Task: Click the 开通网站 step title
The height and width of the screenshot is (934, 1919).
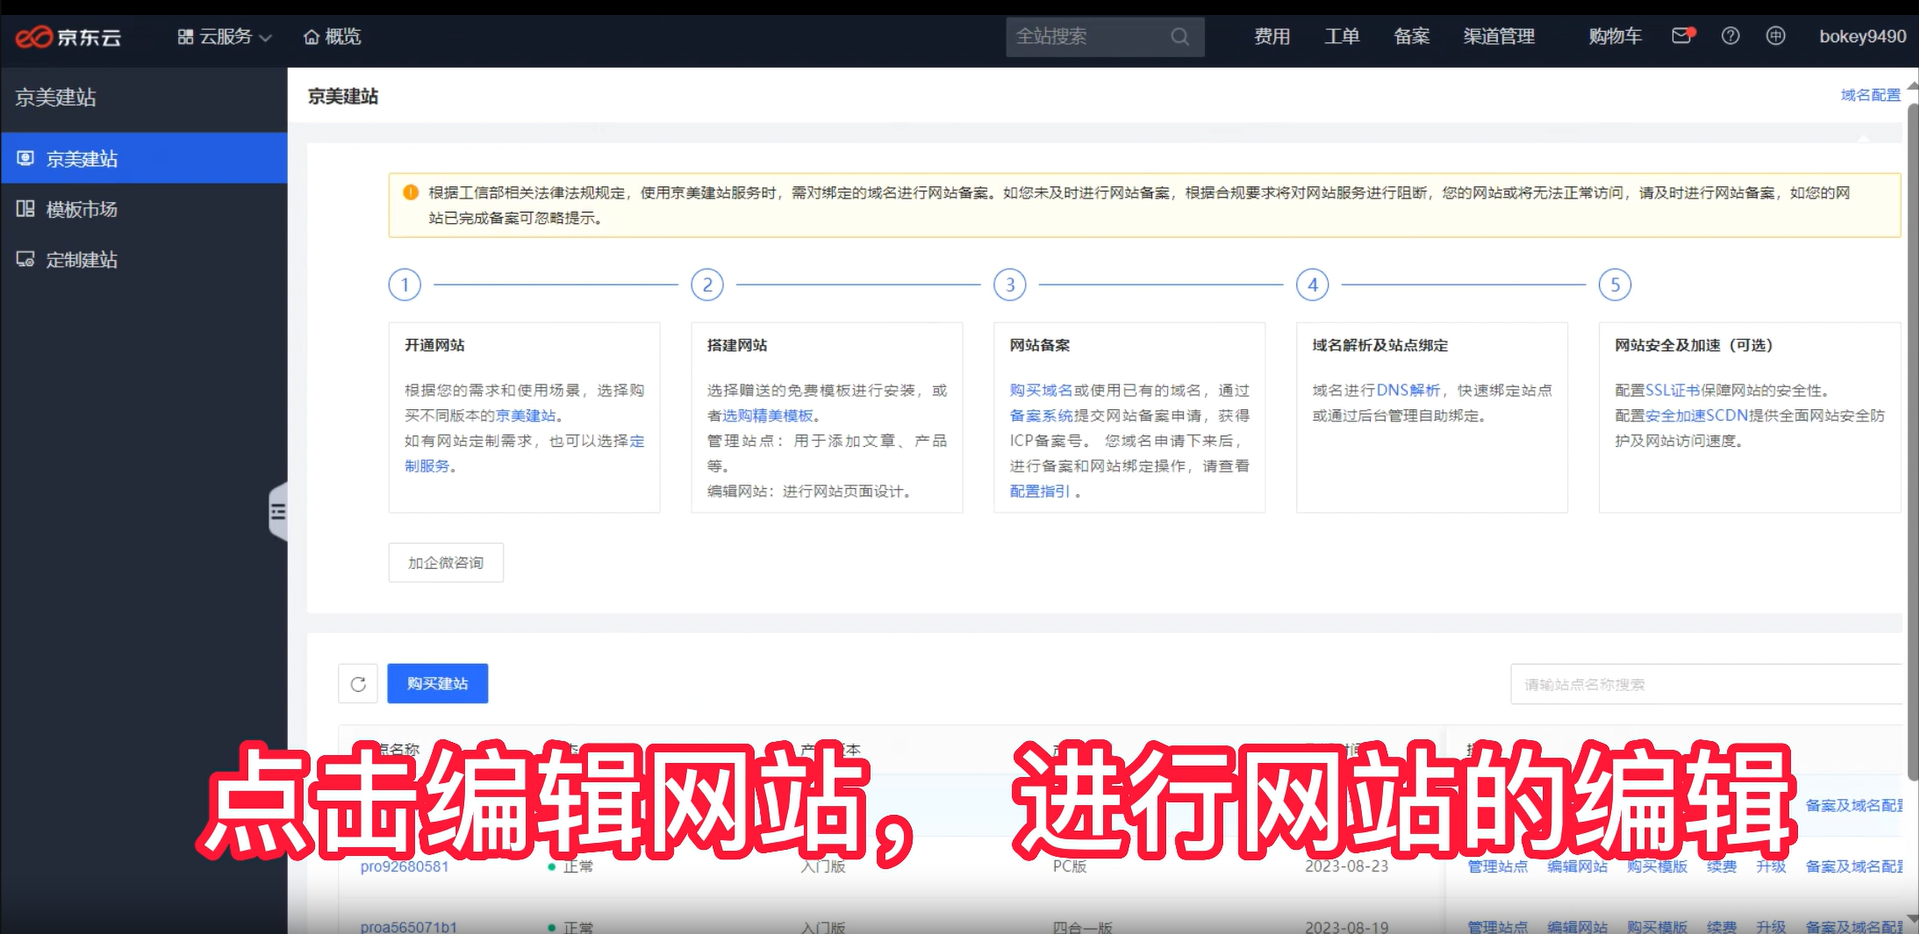Action: [434, 345]
